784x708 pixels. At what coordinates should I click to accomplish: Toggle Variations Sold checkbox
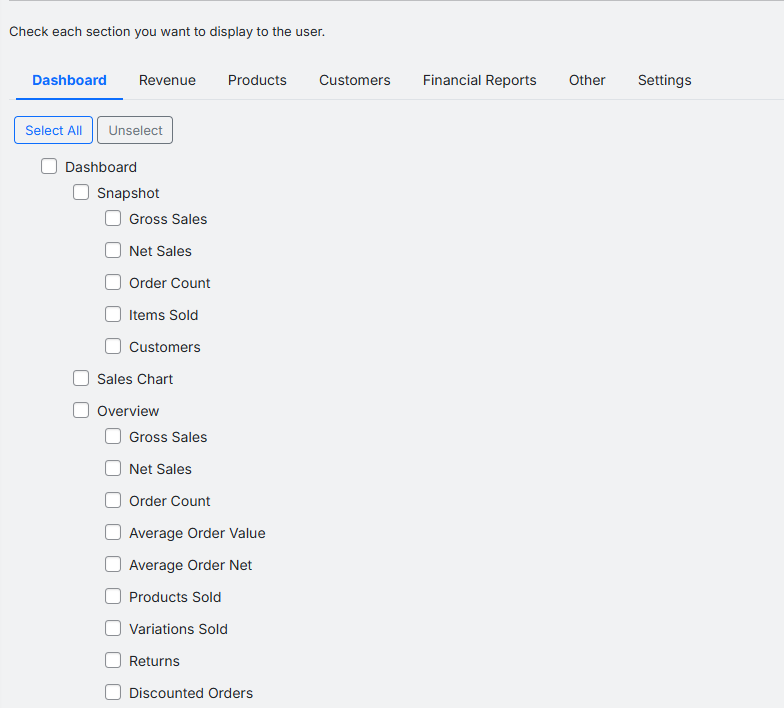click(x=113, y=629)
